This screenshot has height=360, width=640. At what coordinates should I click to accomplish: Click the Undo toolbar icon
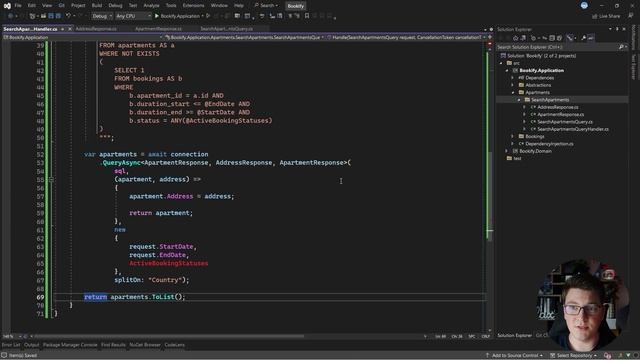click(68, 16)
